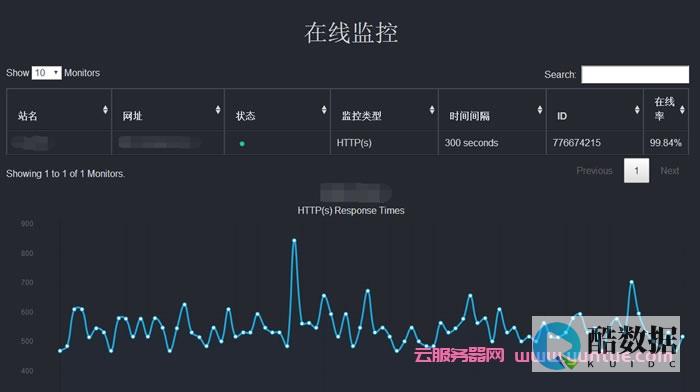Select page 1 in pagination
The width and height of the screenshot is (700, 392).
point(637,171)
